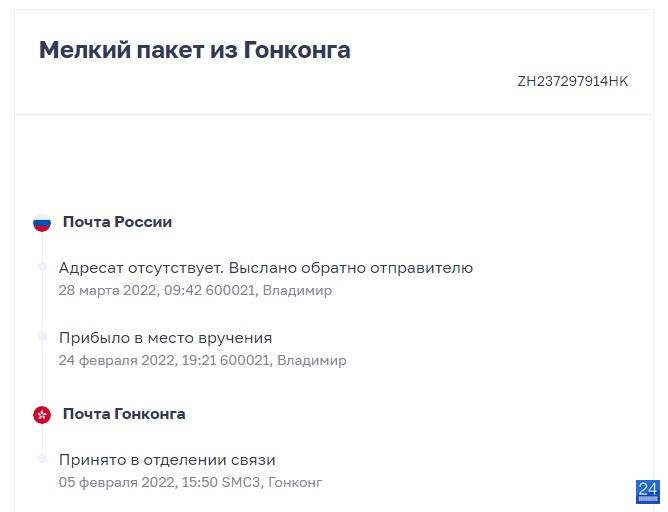The image size is (668, 512).
Task: Click the Hong Kong flag icon
Action: pos(42,414)
